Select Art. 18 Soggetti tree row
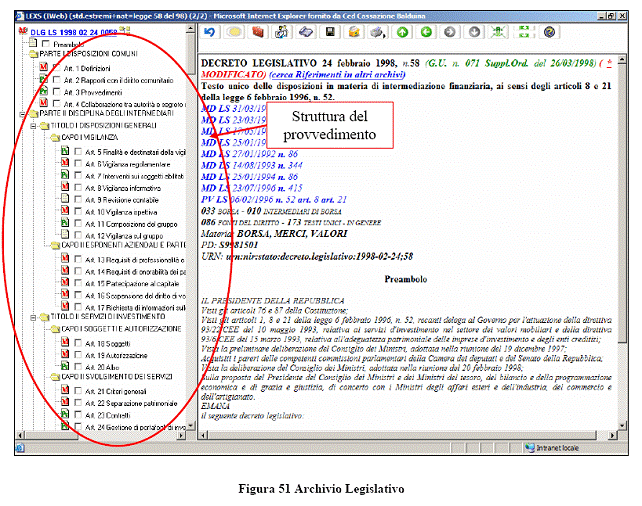 tap(108, 343)
